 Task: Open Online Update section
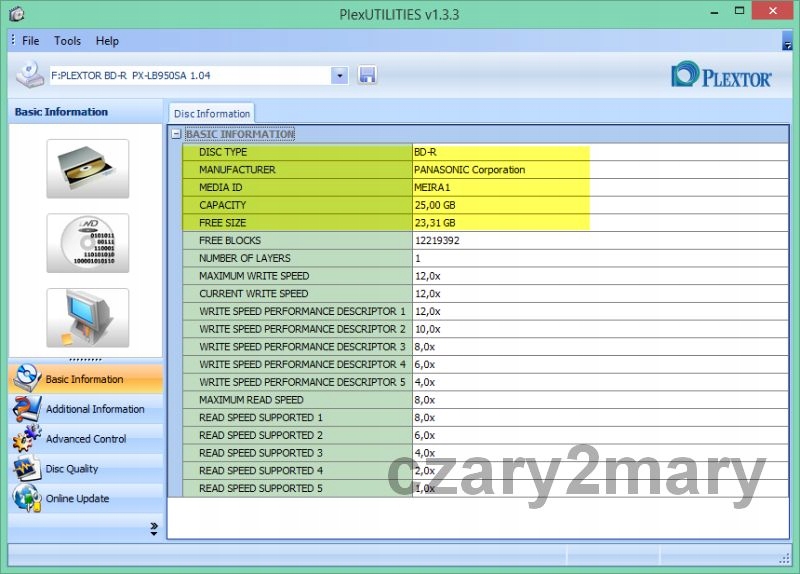click(x=85, y=498)
